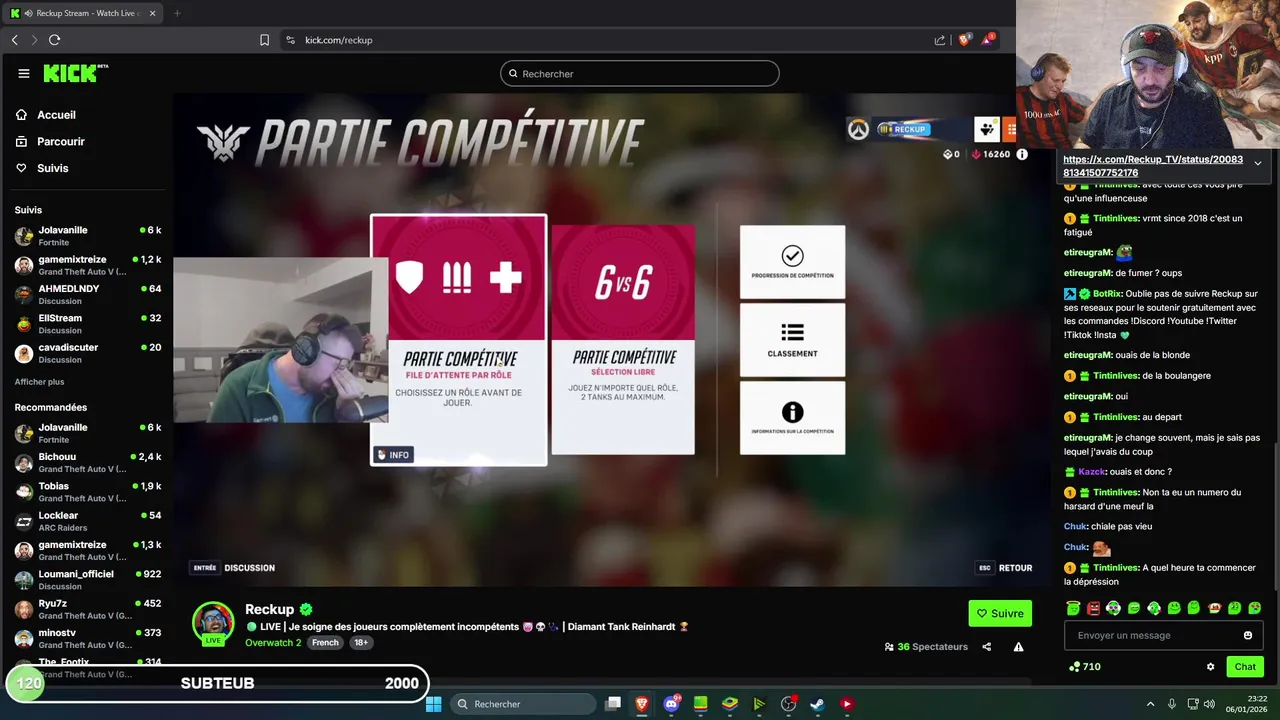Select the 6vs6 sélection libre card

coord(623,340)
